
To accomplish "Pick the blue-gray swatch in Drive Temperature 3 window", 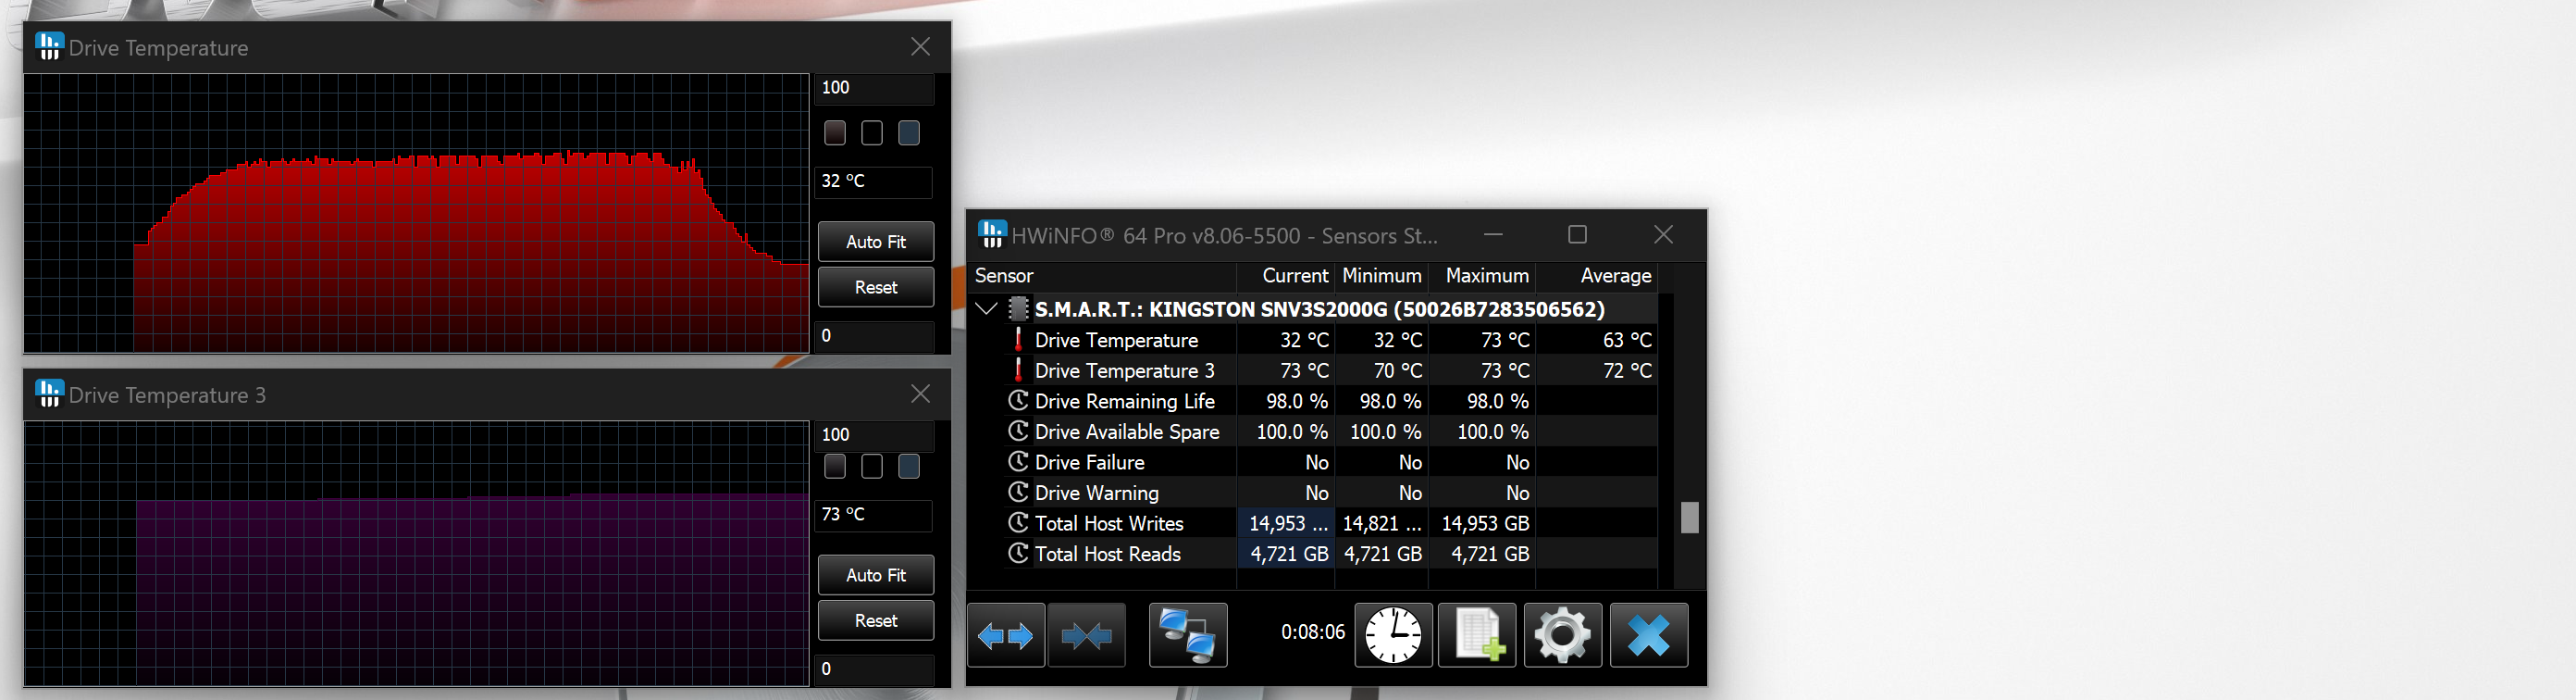I will 909,466.
